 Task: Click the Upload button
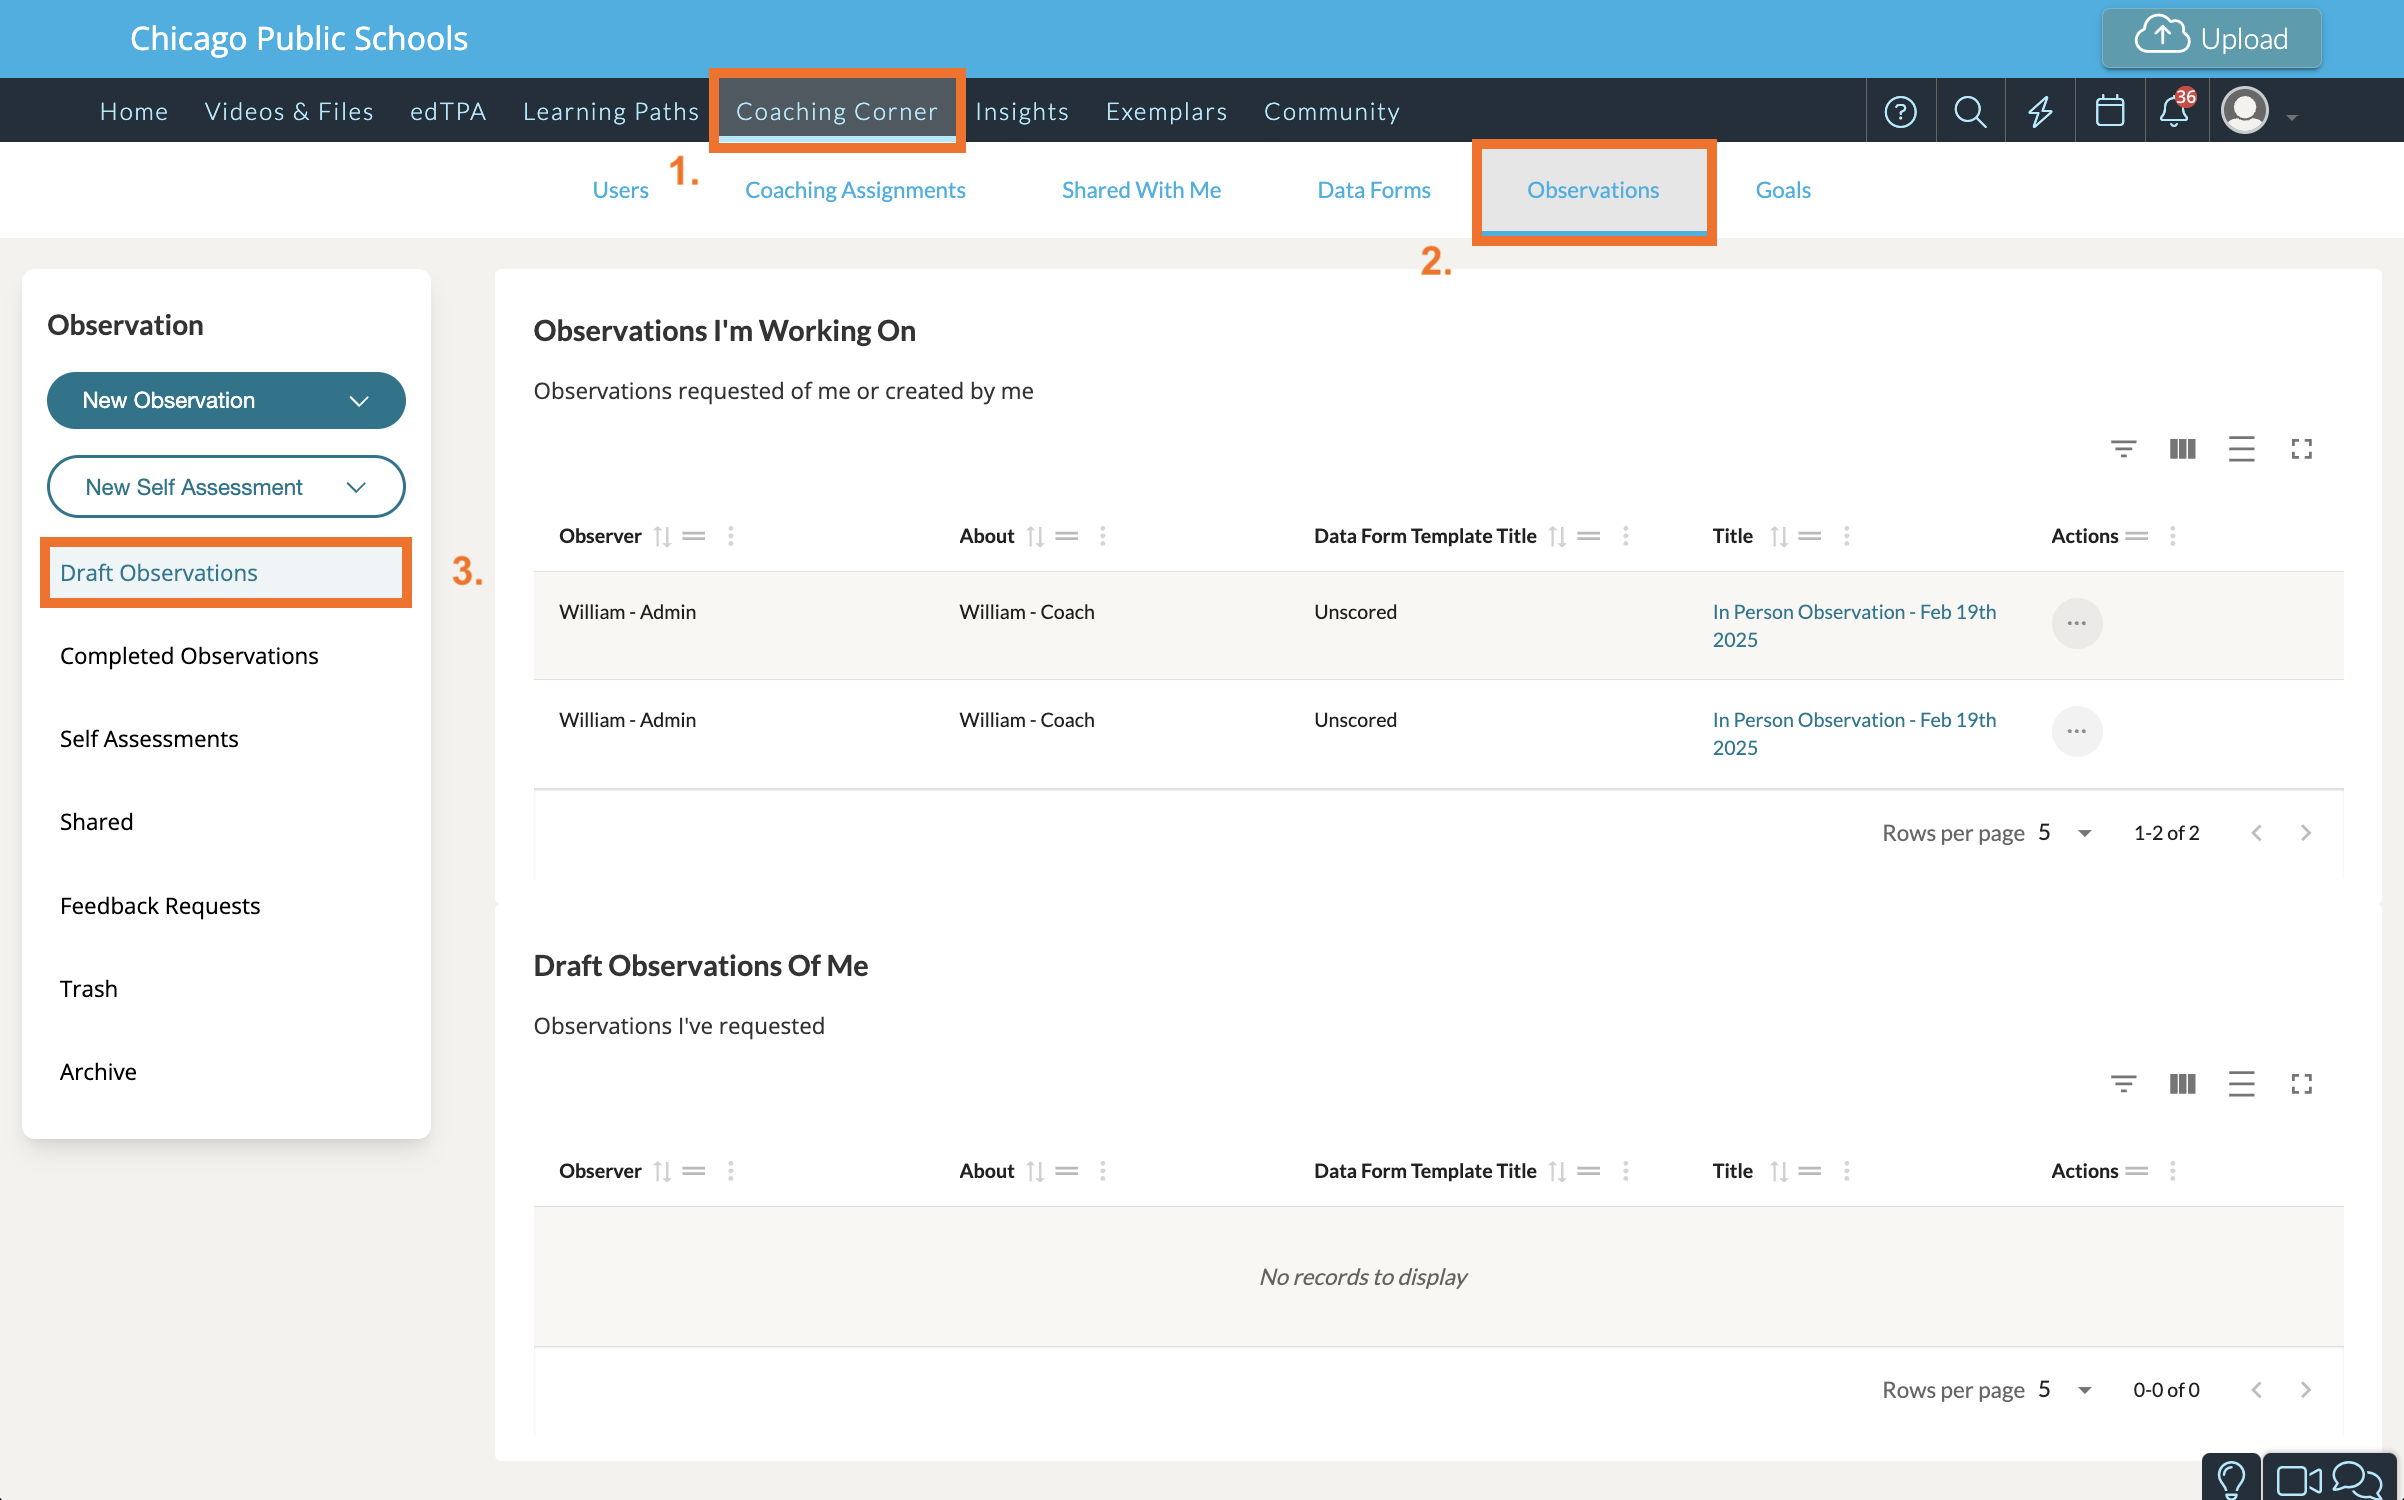coord(2211,39)
